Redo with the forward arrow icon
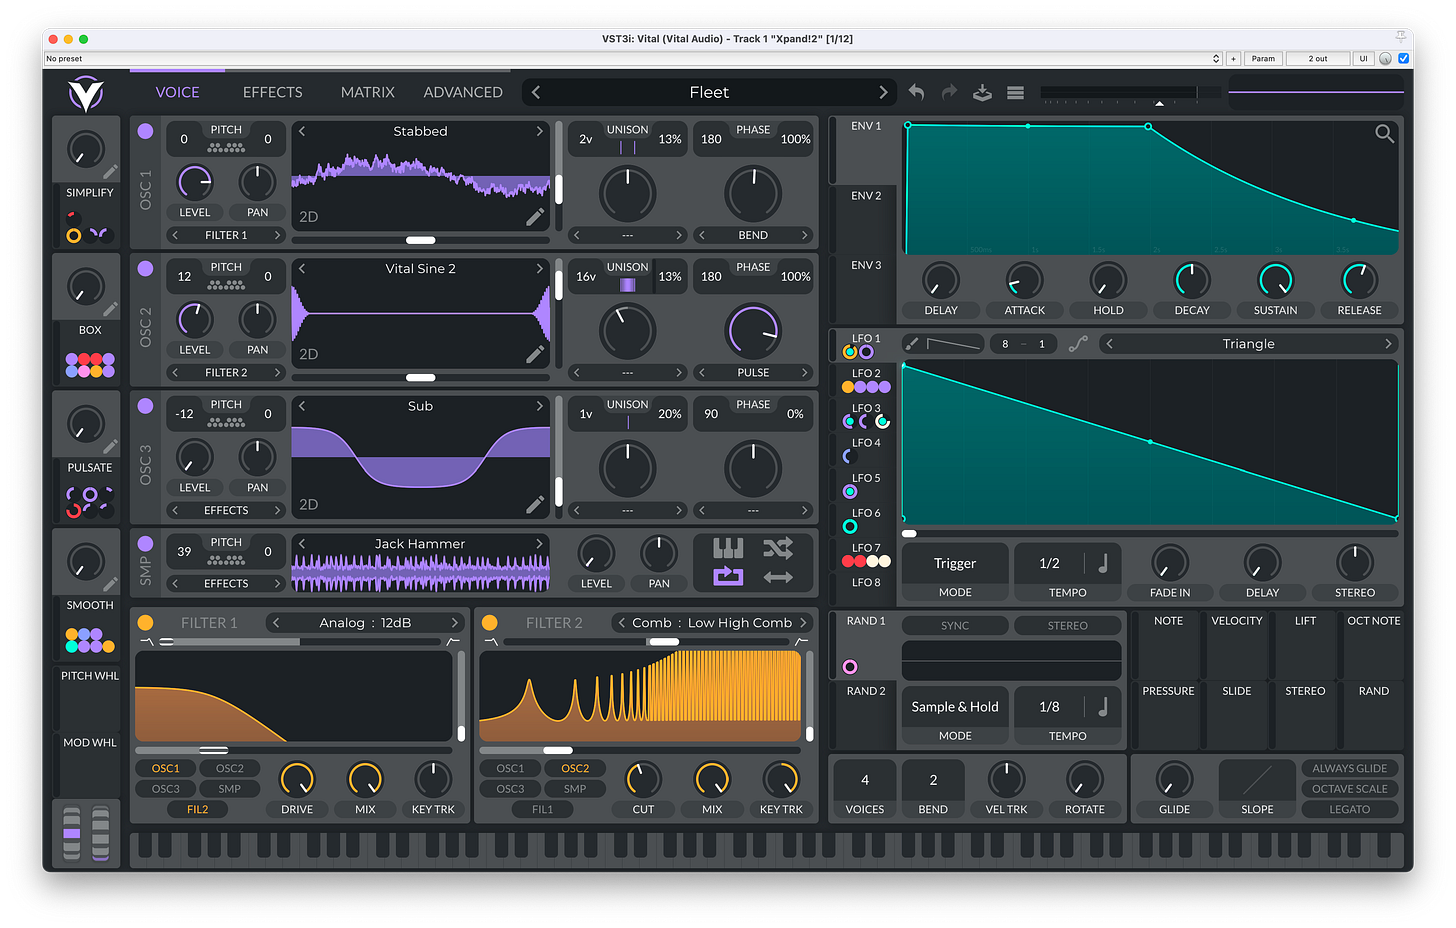 [949, 92]
